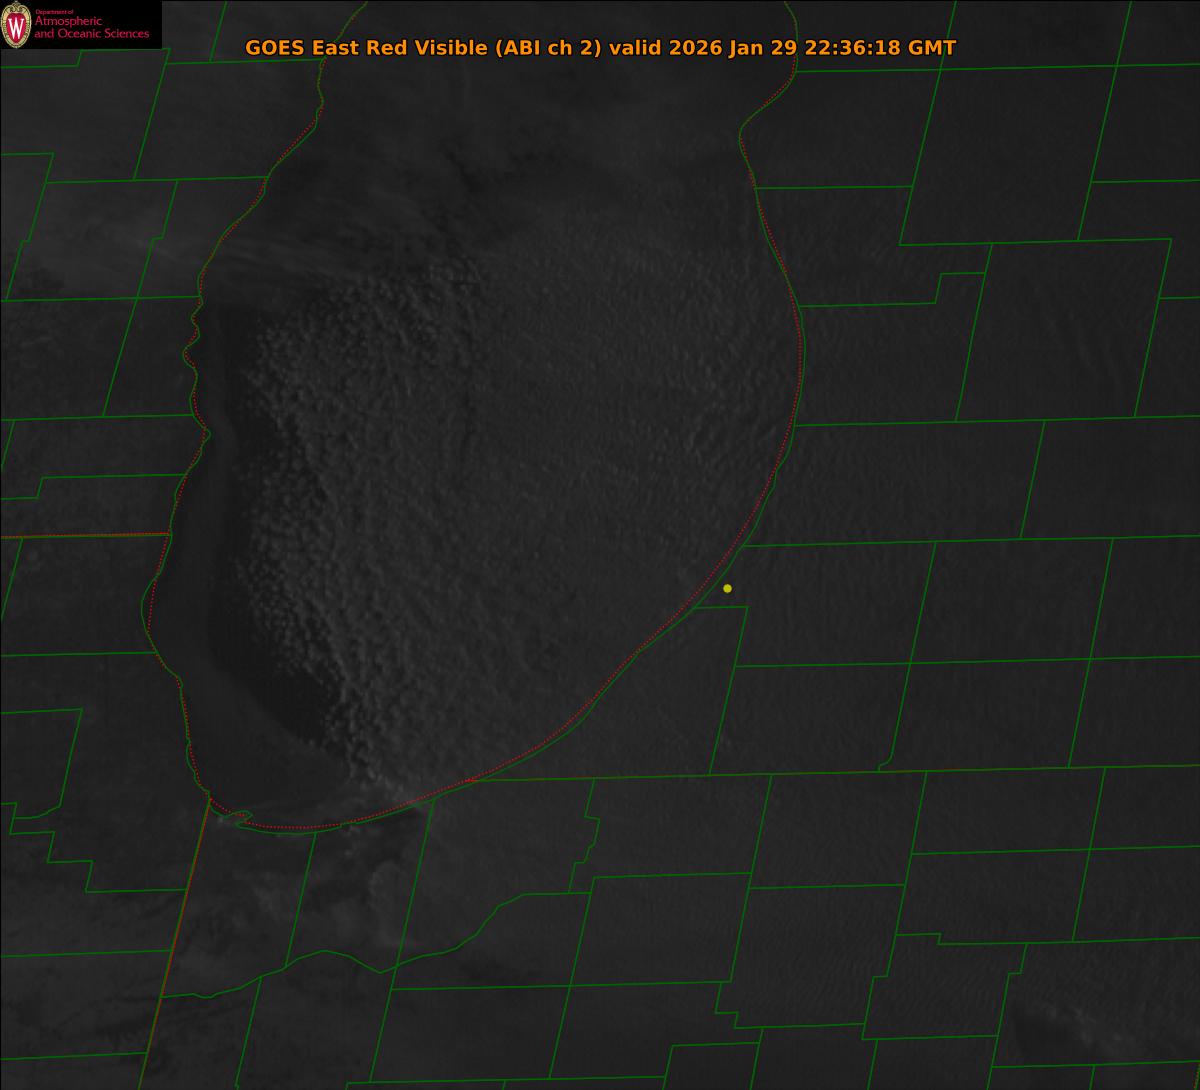The image size is (1200, 1090).
Task: Click the small "Department of" text
Action: point(54,12)
